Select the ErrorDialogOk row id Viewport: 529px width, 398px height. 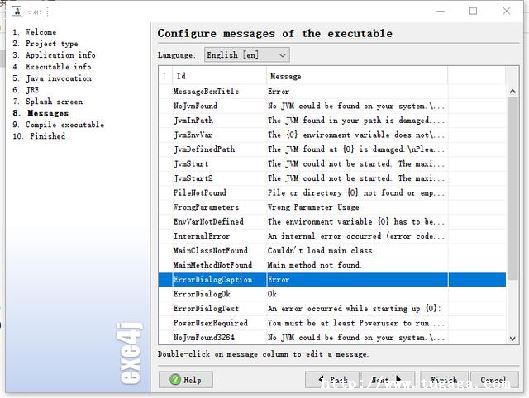202,294
